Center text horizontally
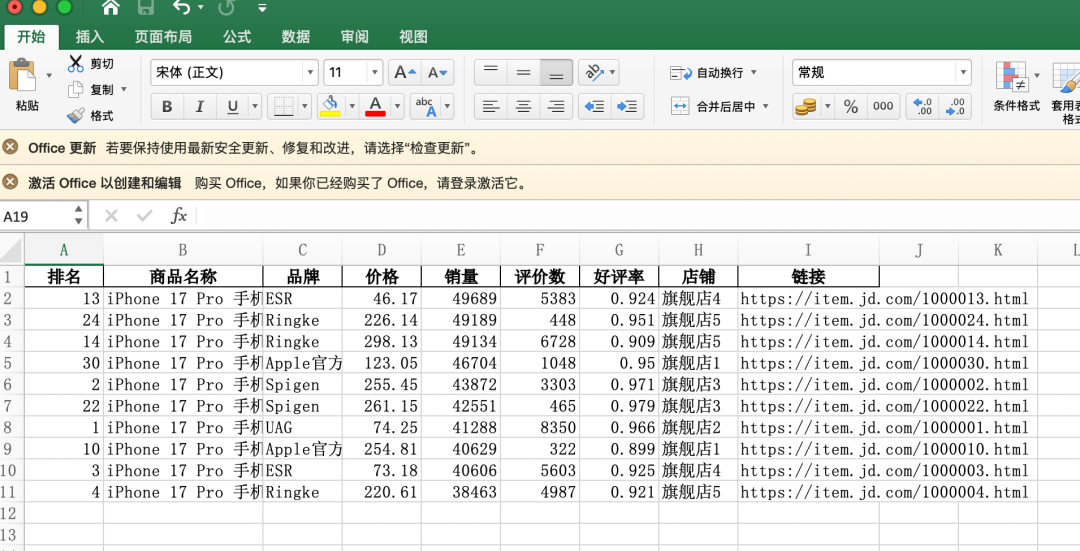The image size is (1080, 551). pyautogui.click(x=523, y=106)
